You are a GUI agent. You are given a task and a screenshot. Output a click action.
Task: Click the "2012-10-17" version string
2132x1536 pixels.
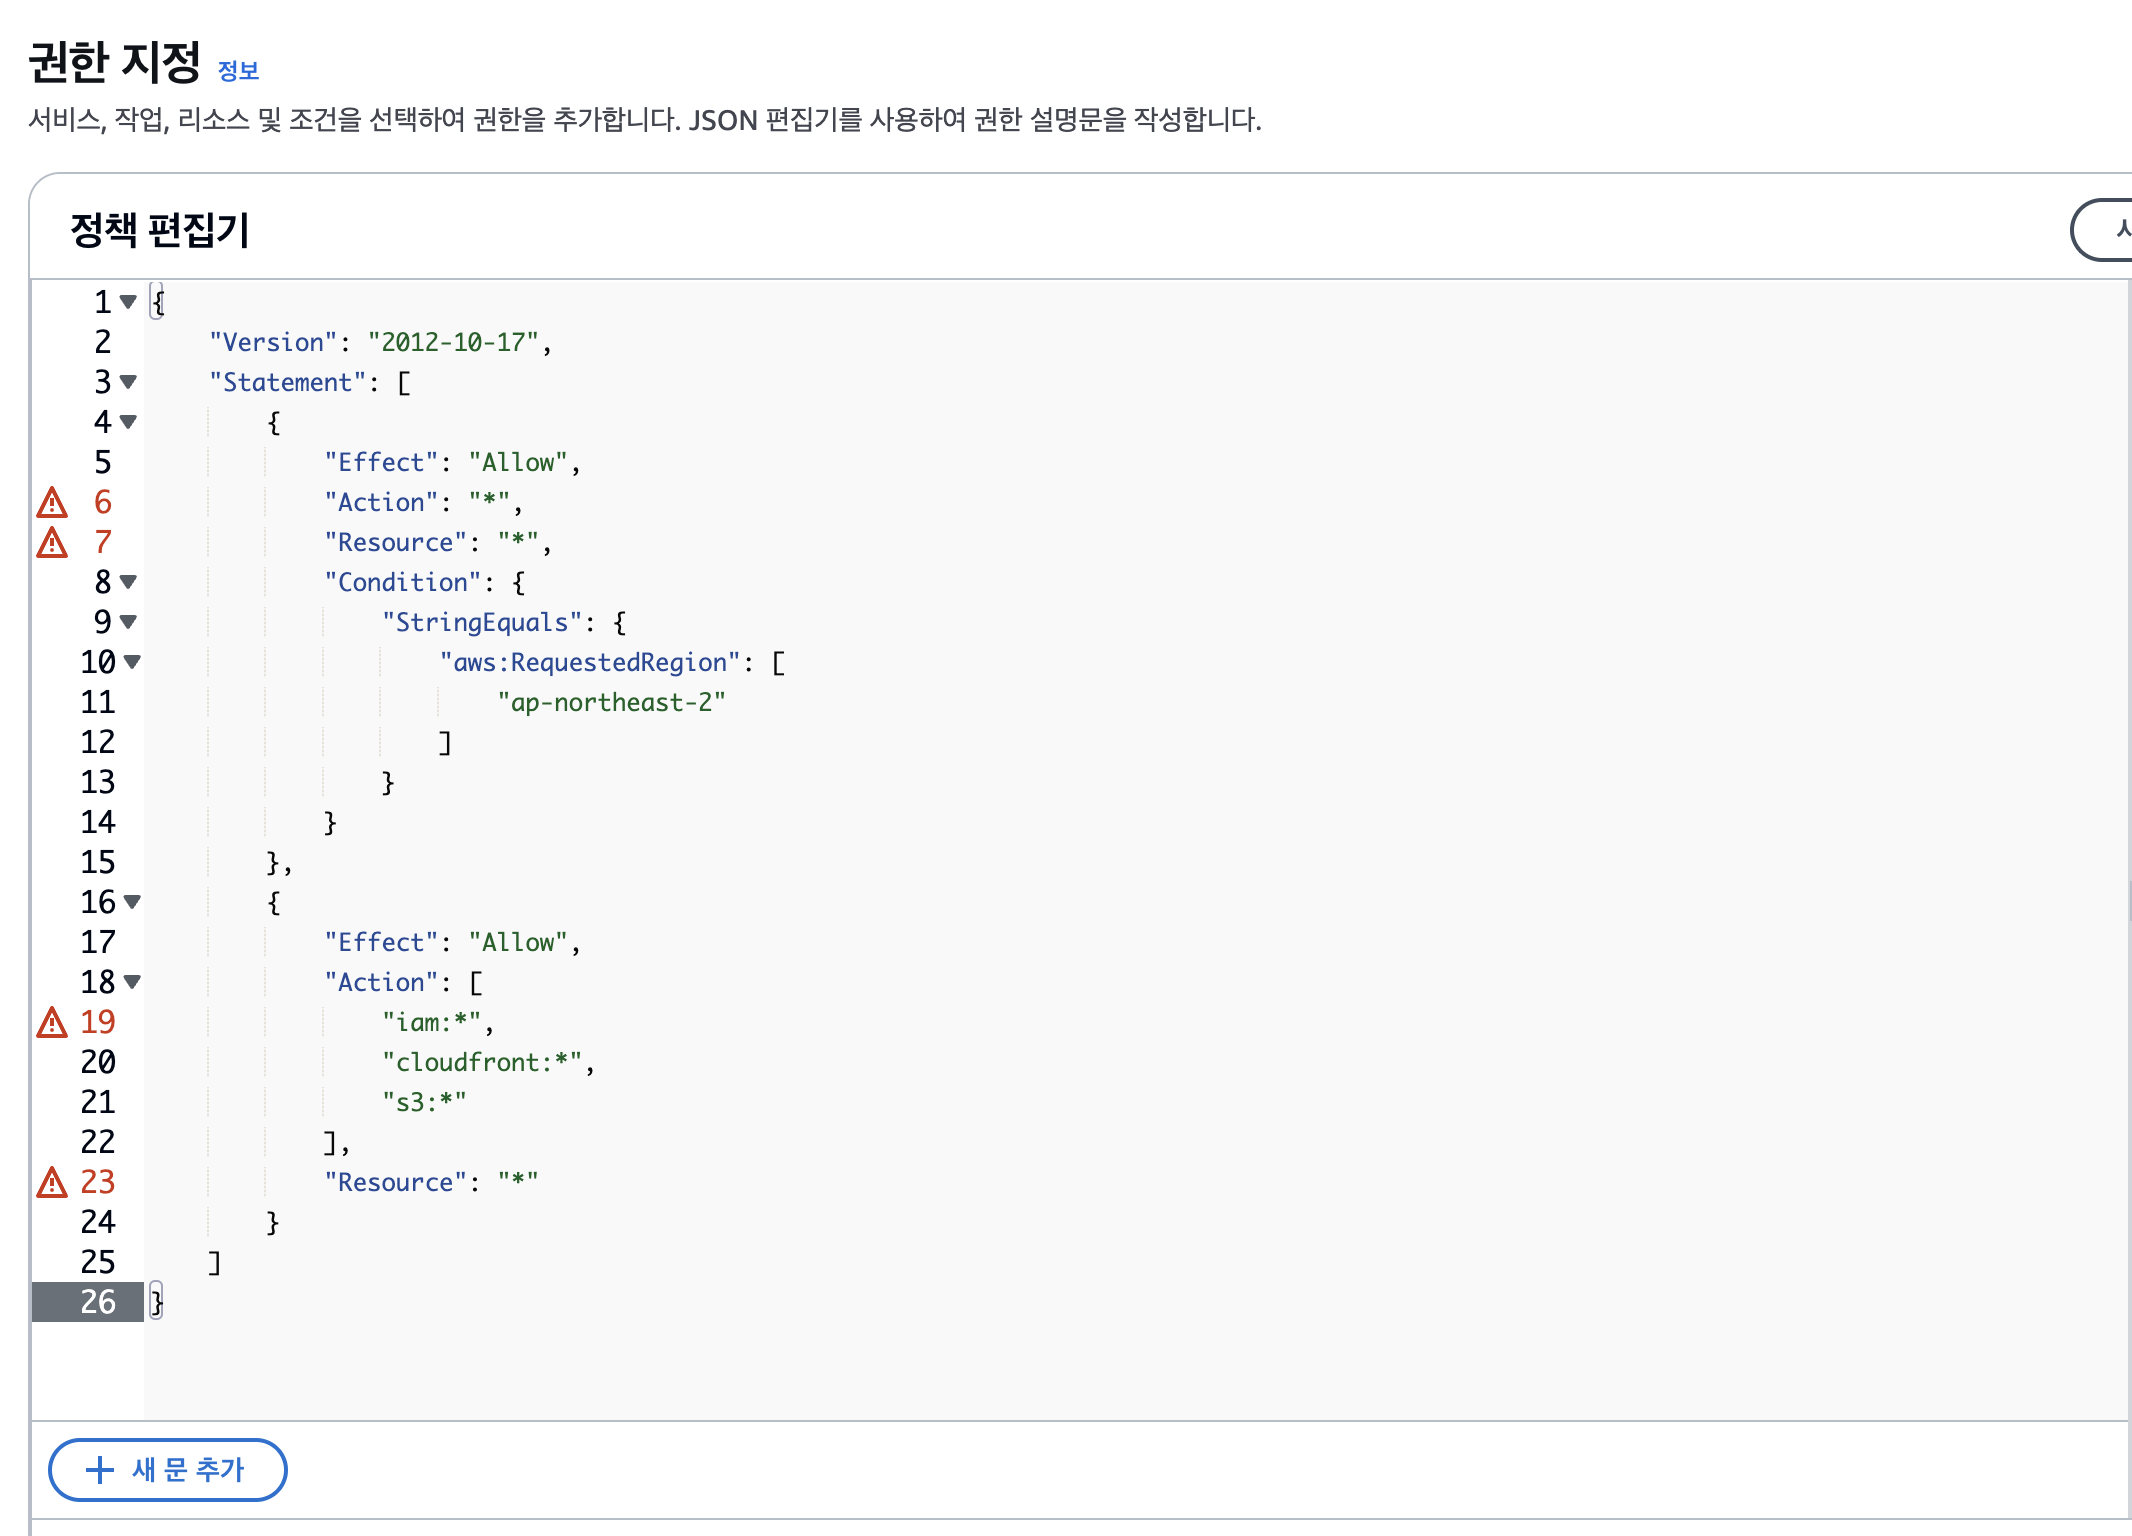[454, 343]
